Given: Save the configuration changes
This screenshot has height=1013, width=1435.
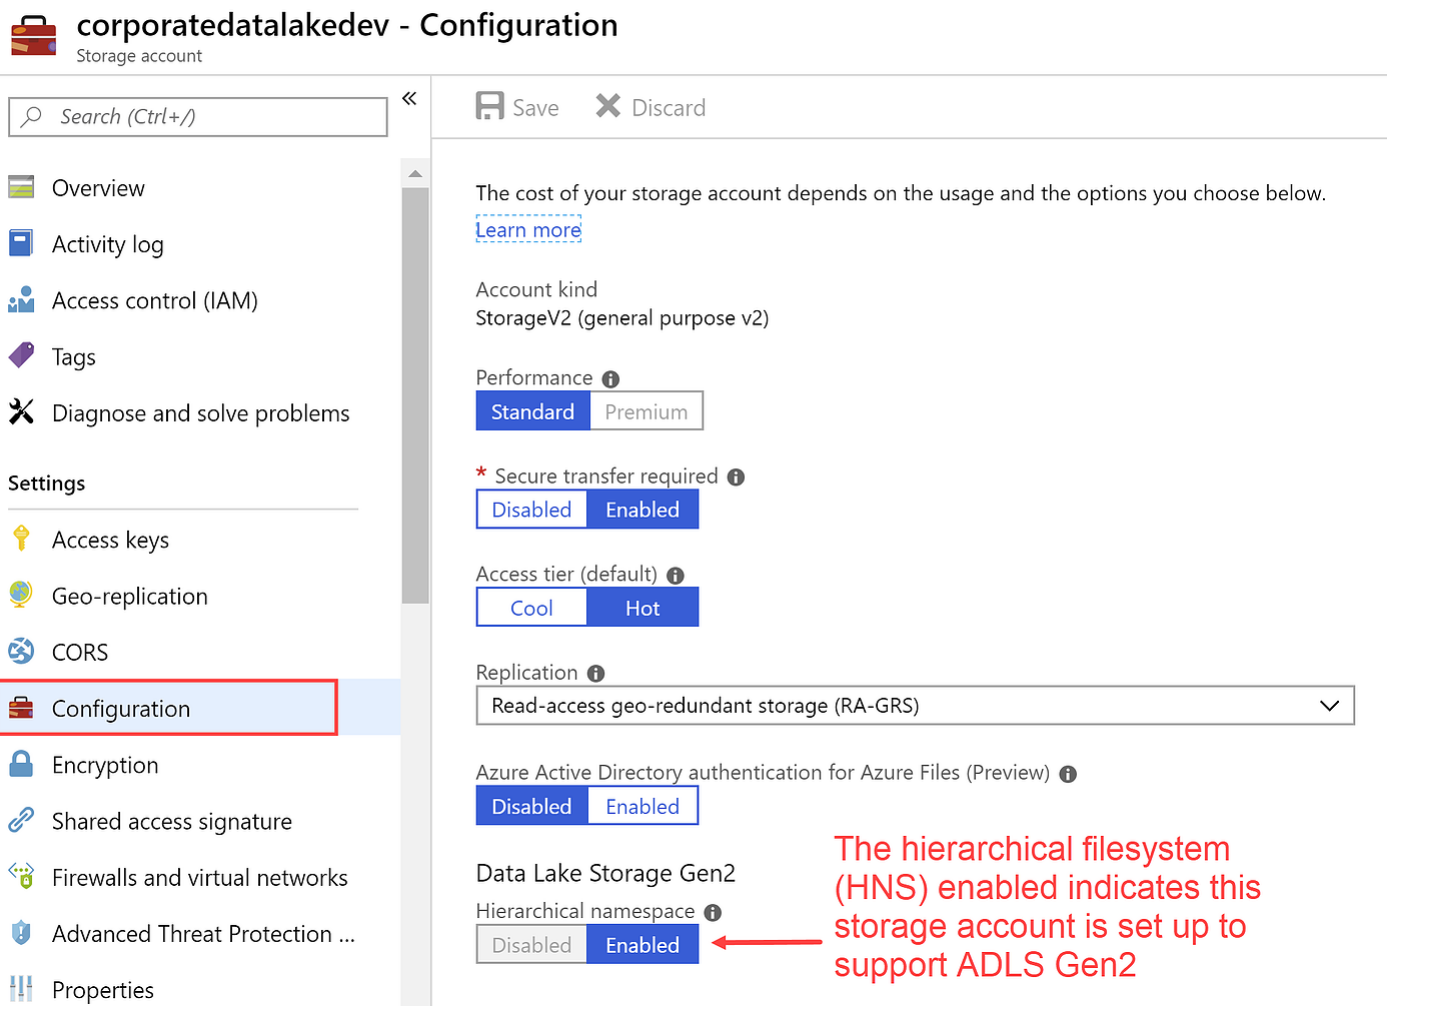Looking at the screenshot, I should coord(517,107).
